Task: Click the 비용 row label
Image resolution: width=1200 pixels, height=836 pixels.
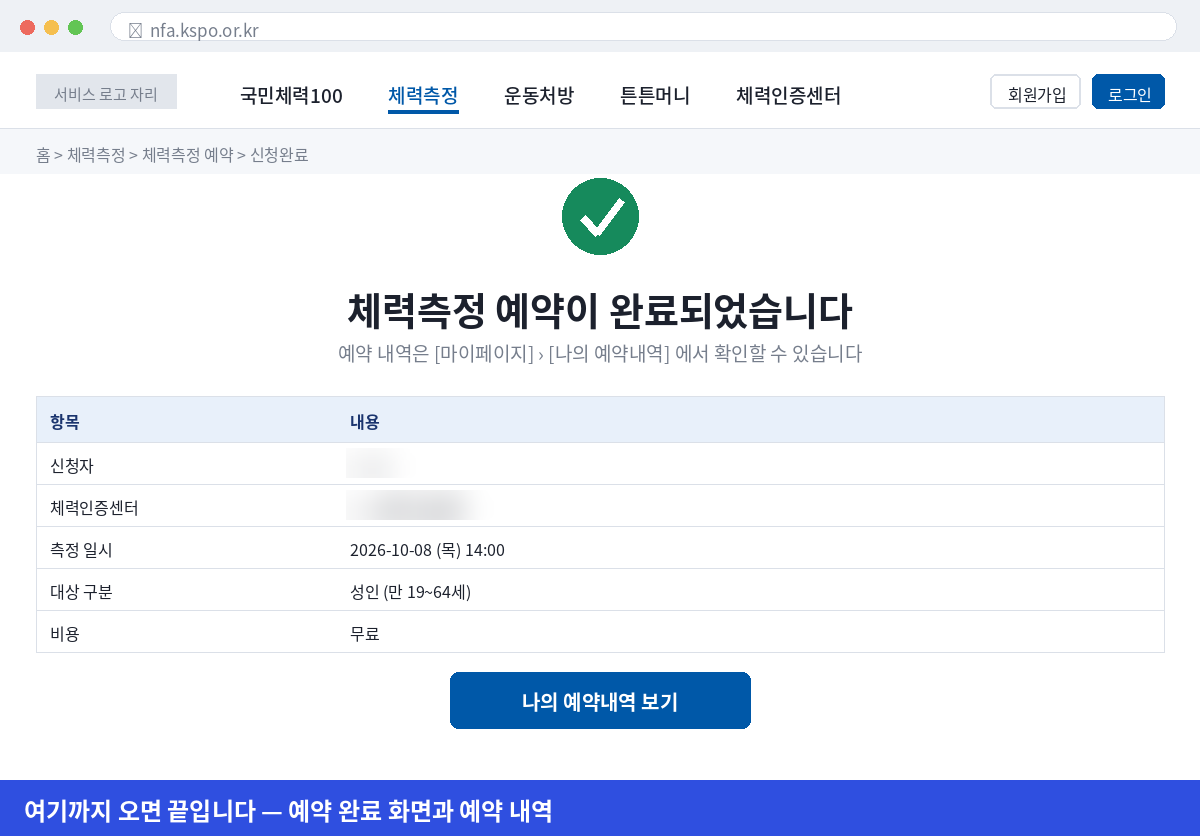Action: [x=65, y=634]
